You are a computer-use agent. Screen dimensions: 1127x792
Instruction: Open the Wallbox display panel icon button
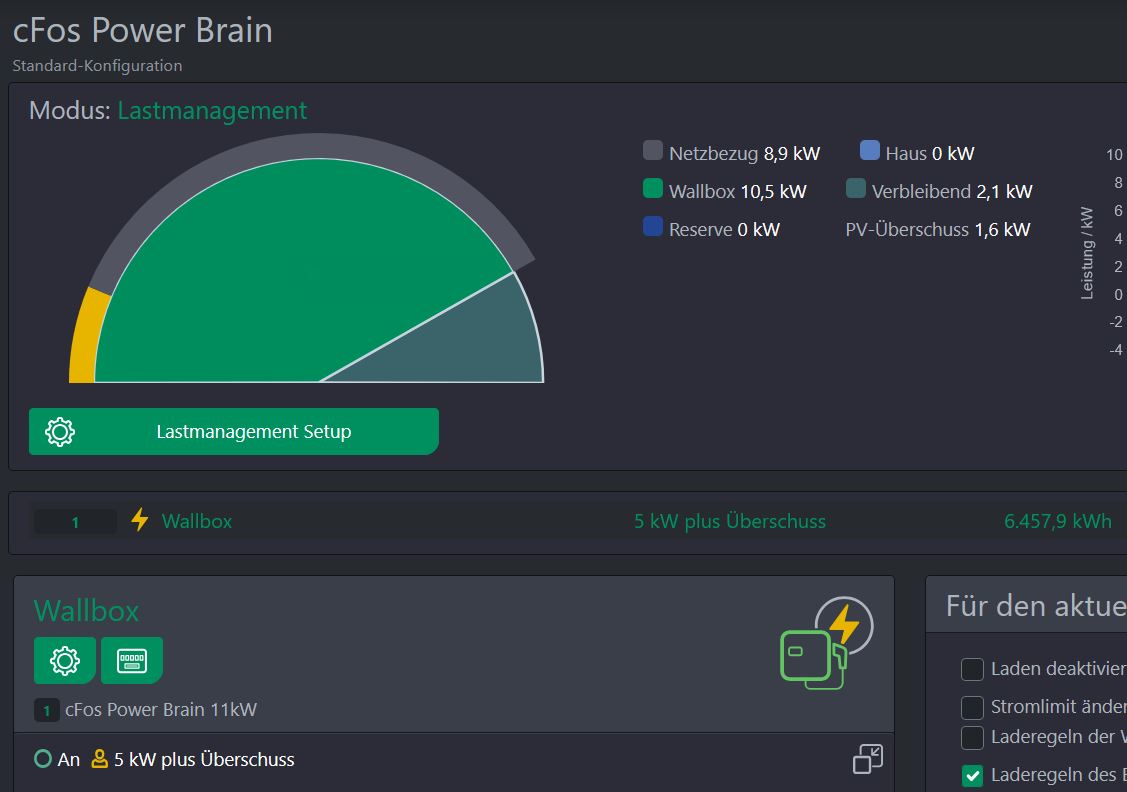point(132,660)
